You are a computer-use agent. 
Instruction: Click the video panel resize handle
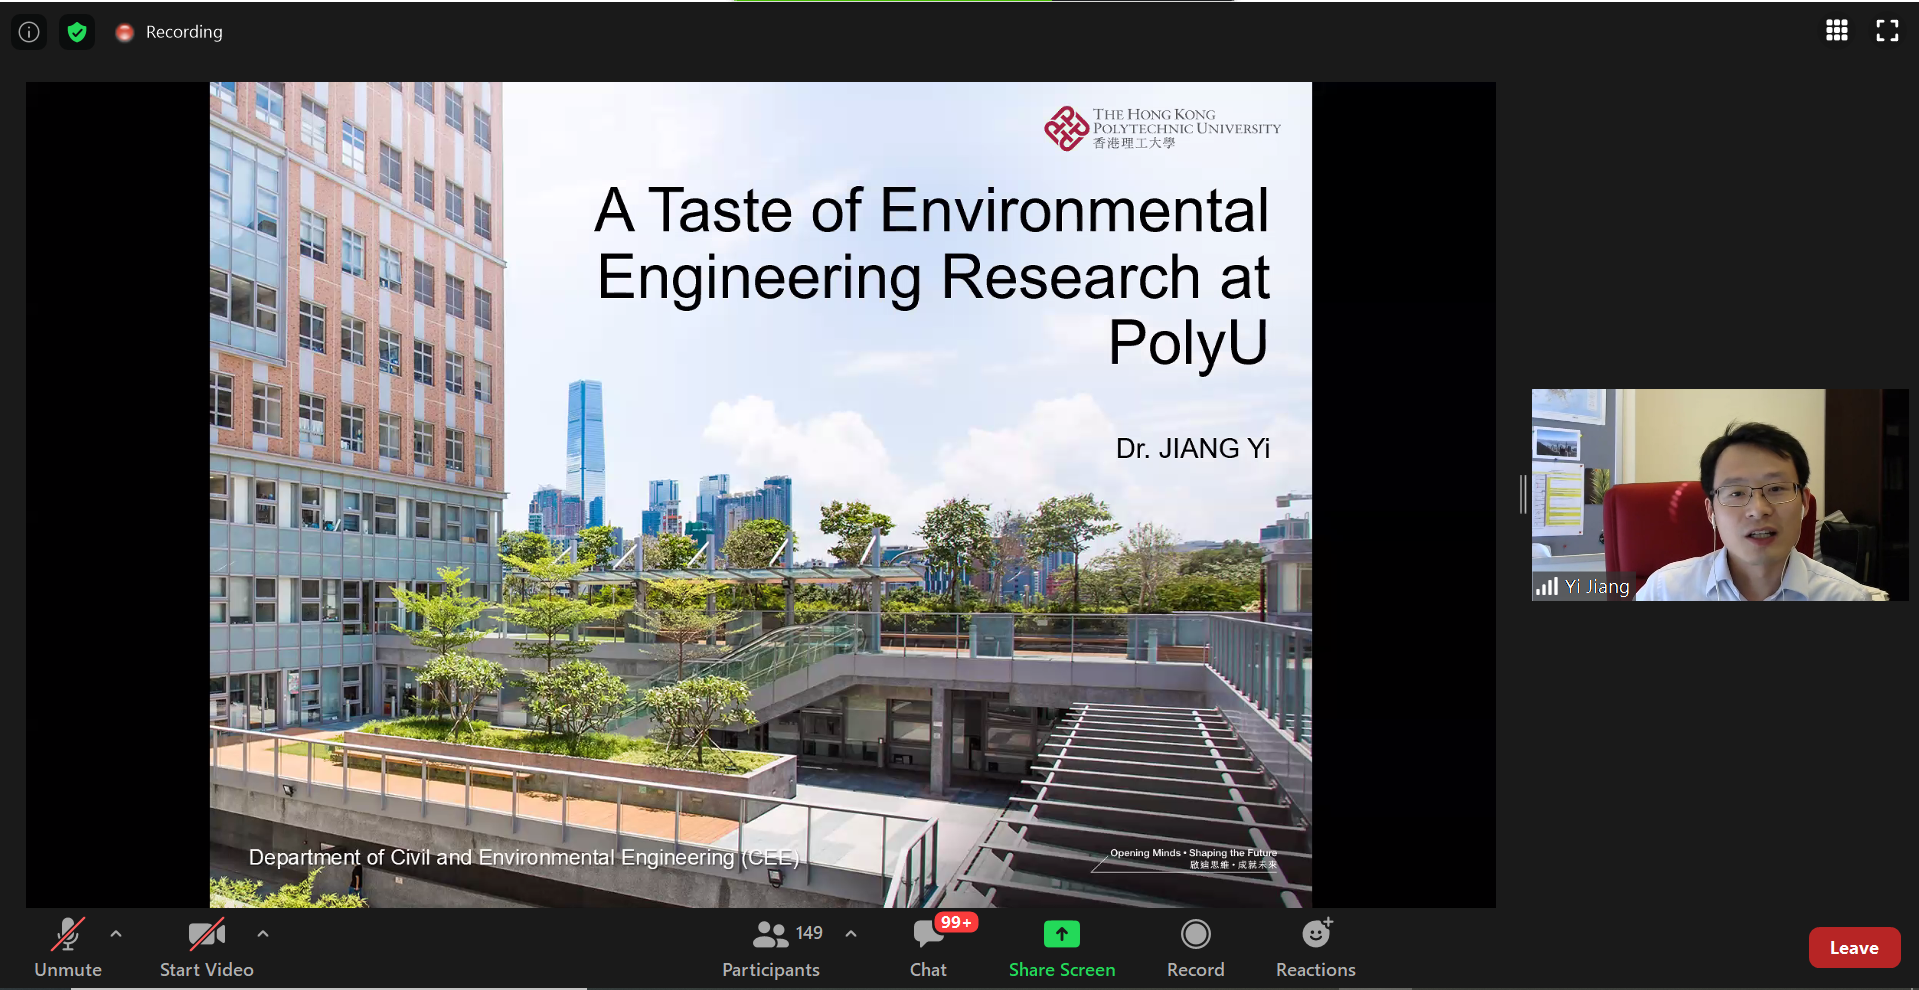pyautogui.click(x=1522, y=495)
